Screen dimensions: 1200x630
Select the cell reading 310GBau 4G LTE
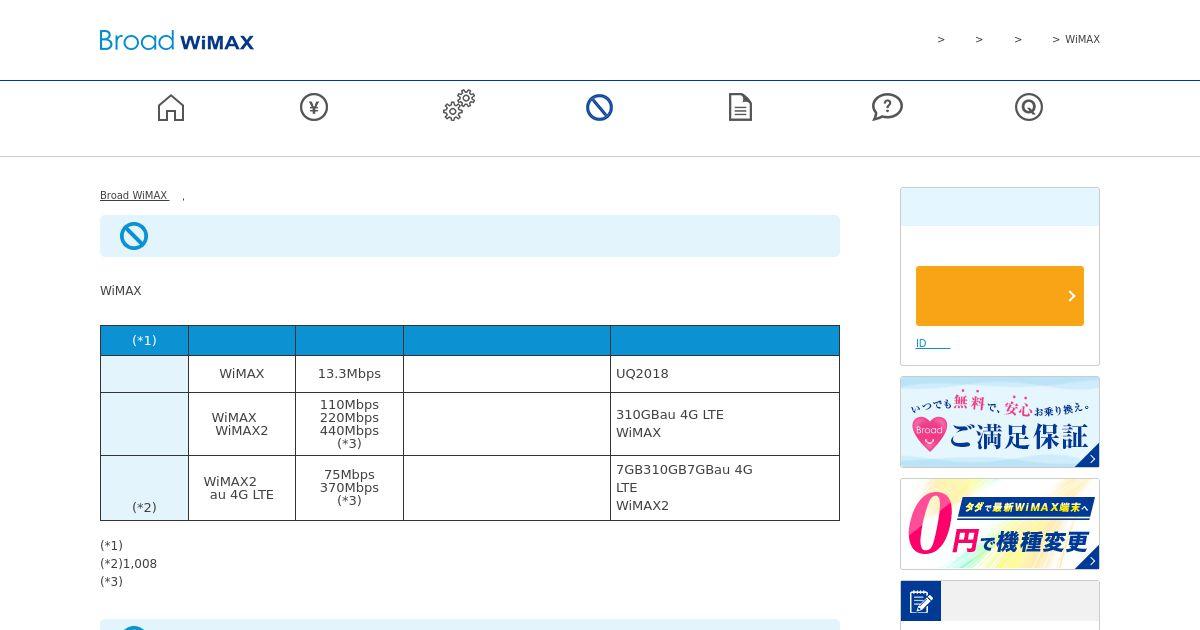tap(725, 424)
